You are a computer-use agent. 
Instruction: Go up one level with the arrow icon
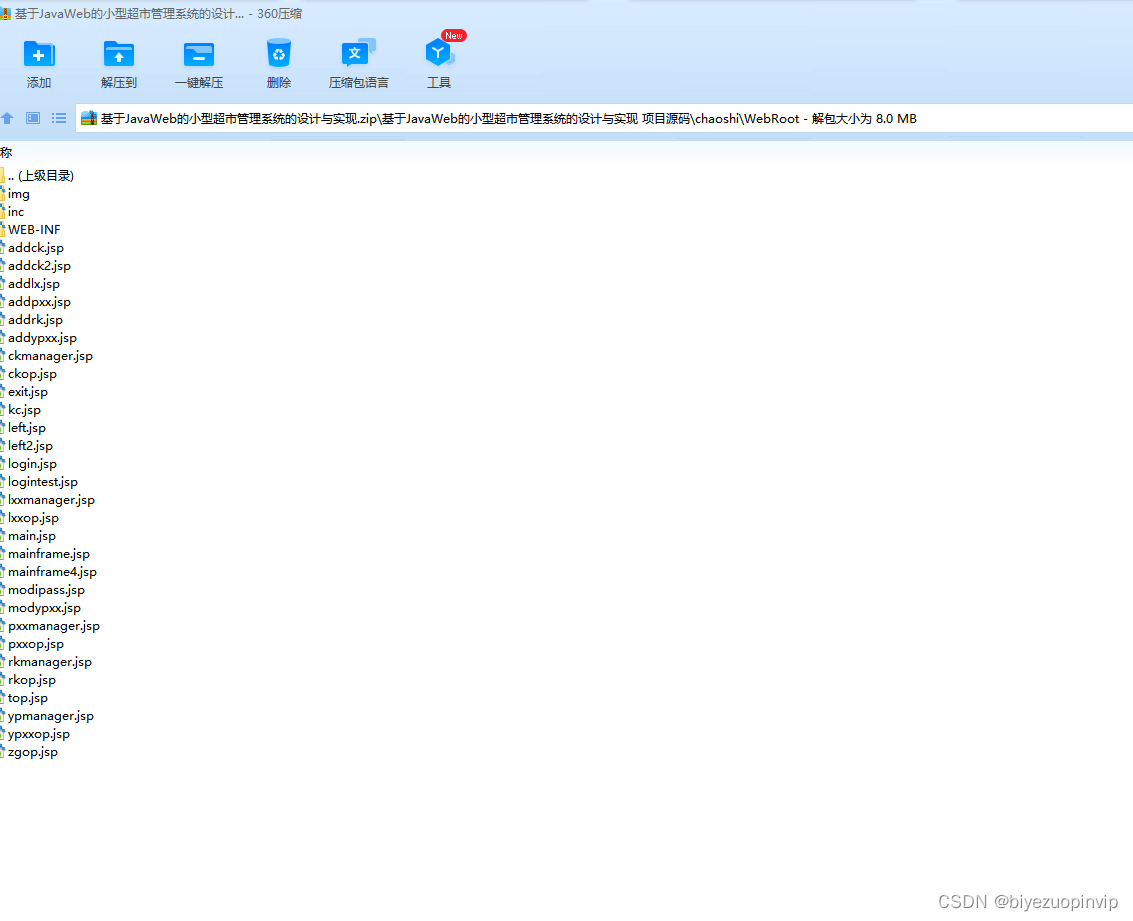[x=7, y=118]
